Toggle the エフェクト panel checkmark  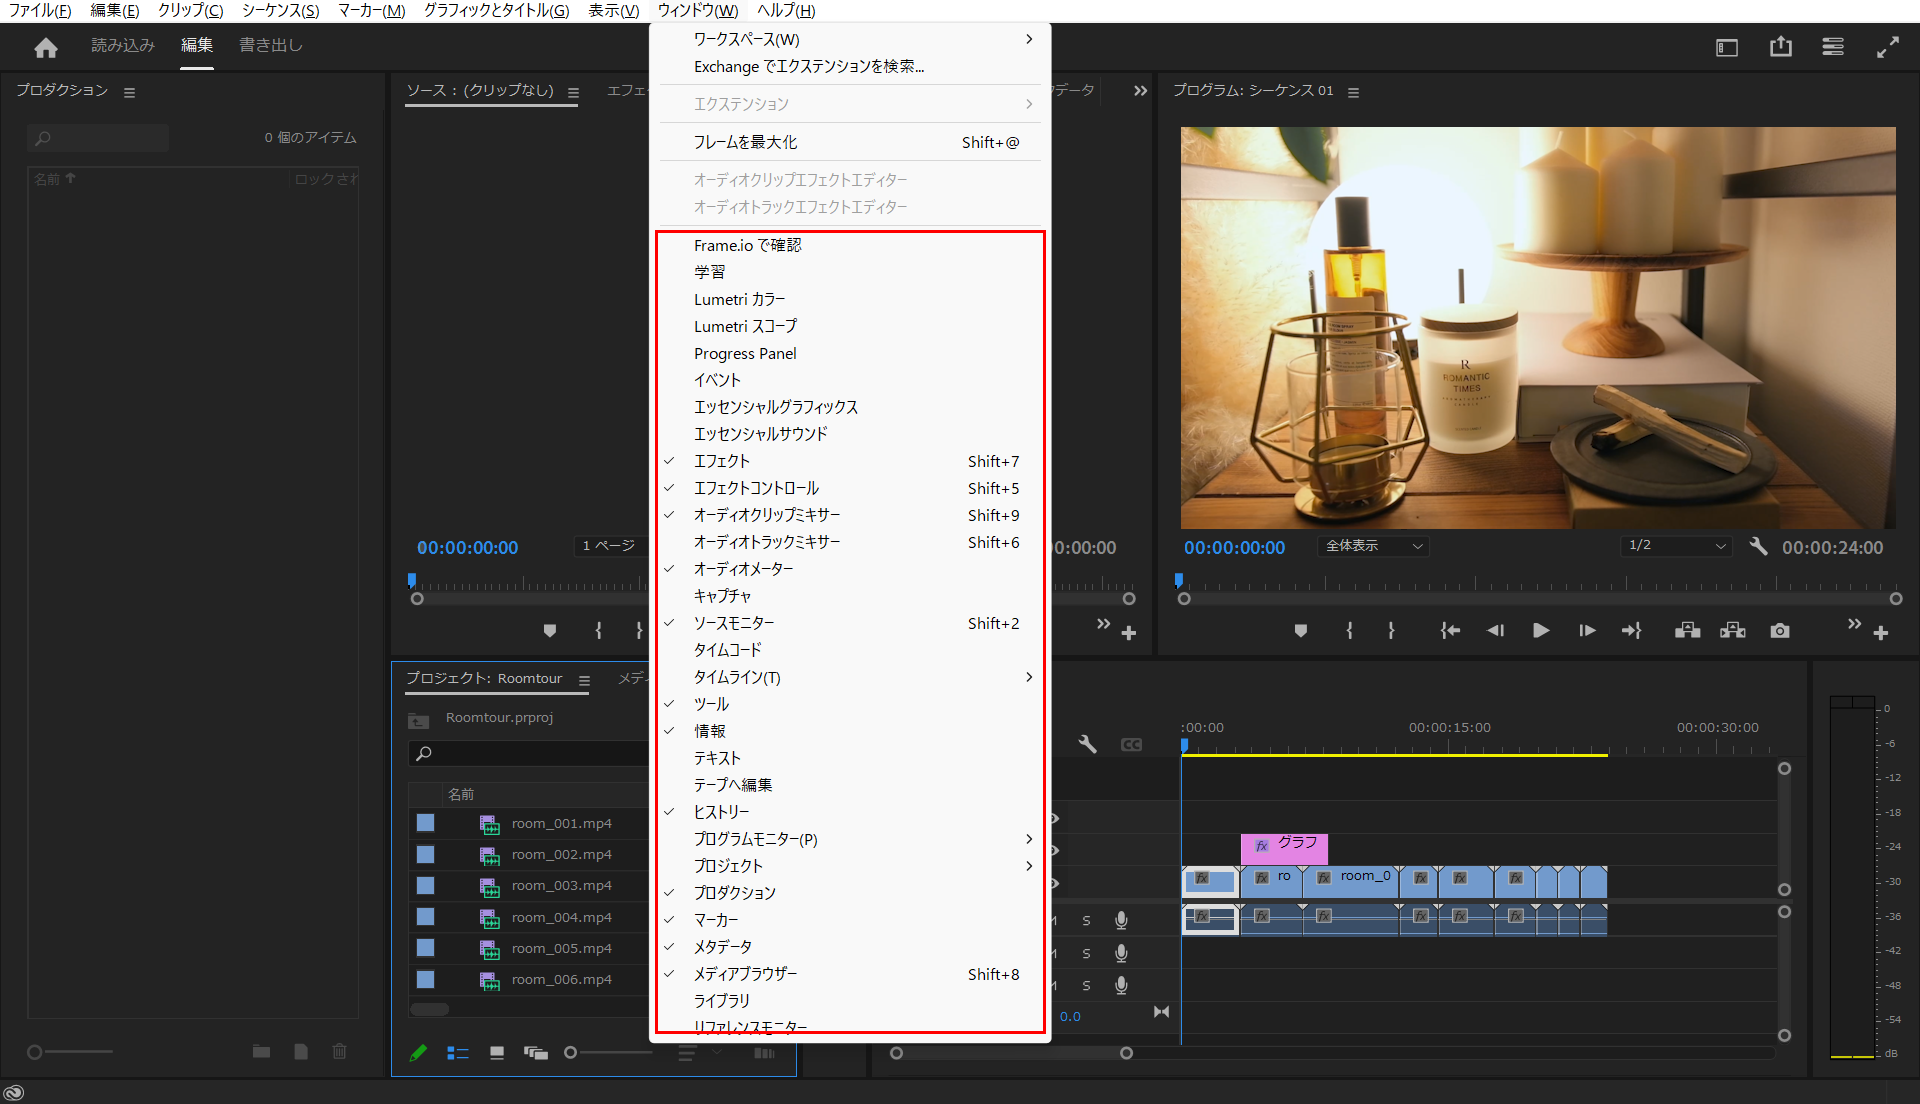coord(850,461)
